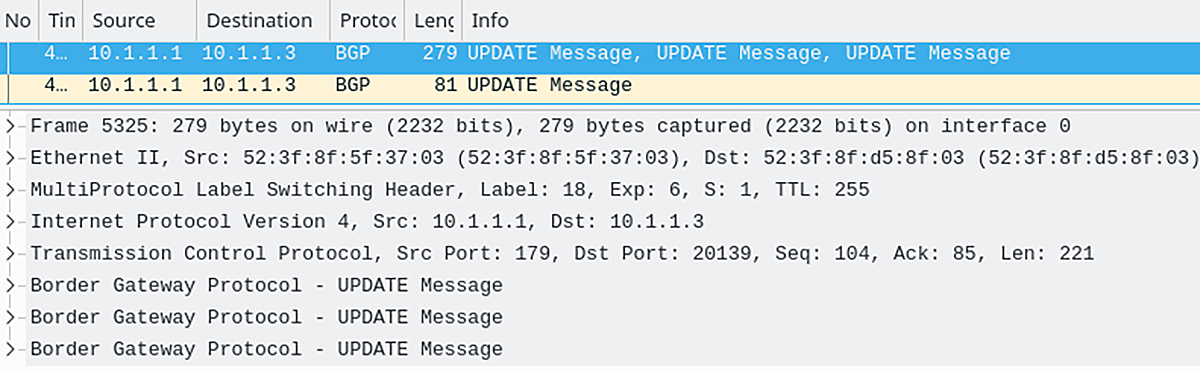Sort packets by the No column
The height and width of the screenshot is (372, 1200).
[20, 20]
